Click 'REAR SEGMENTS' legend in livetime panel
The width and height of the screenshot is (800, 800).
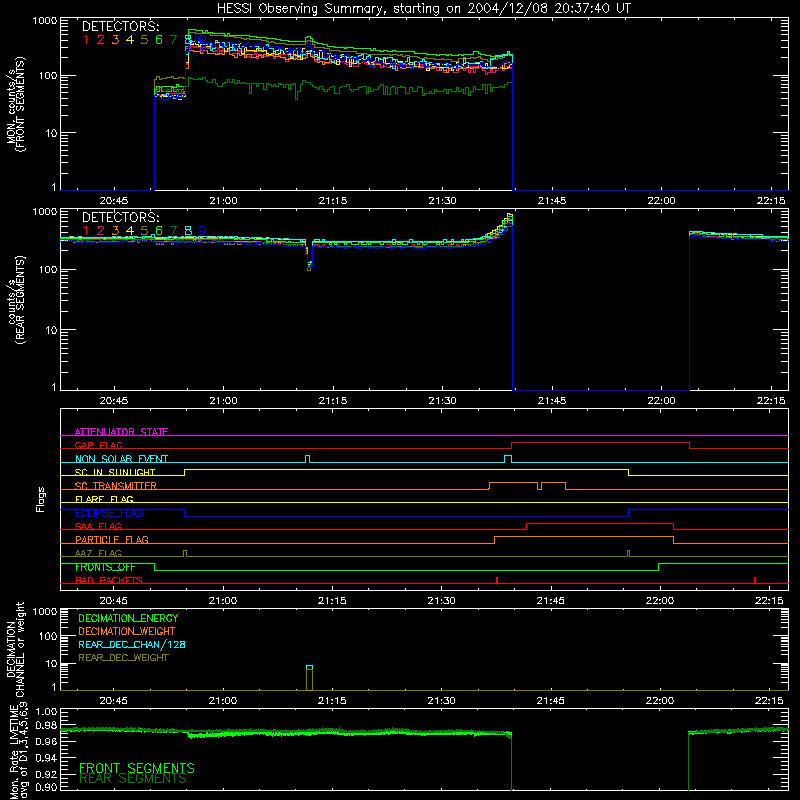pos(133,779)
